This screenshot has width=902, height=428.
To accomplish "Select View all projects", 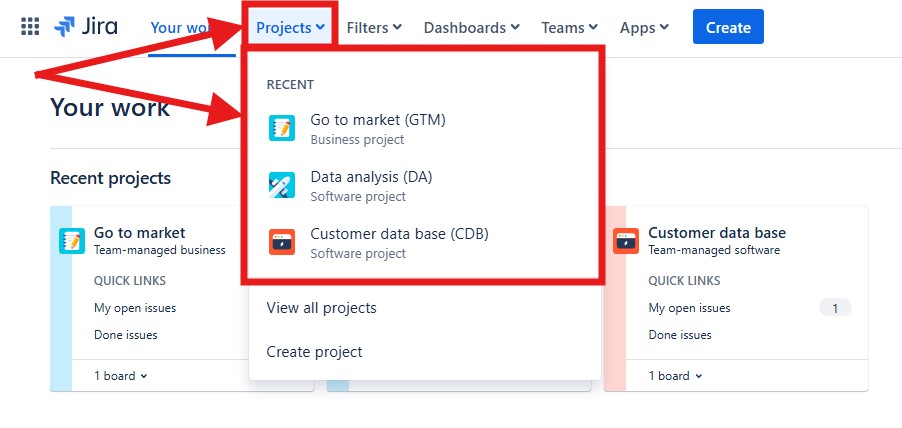I will (x=321, y=308).
